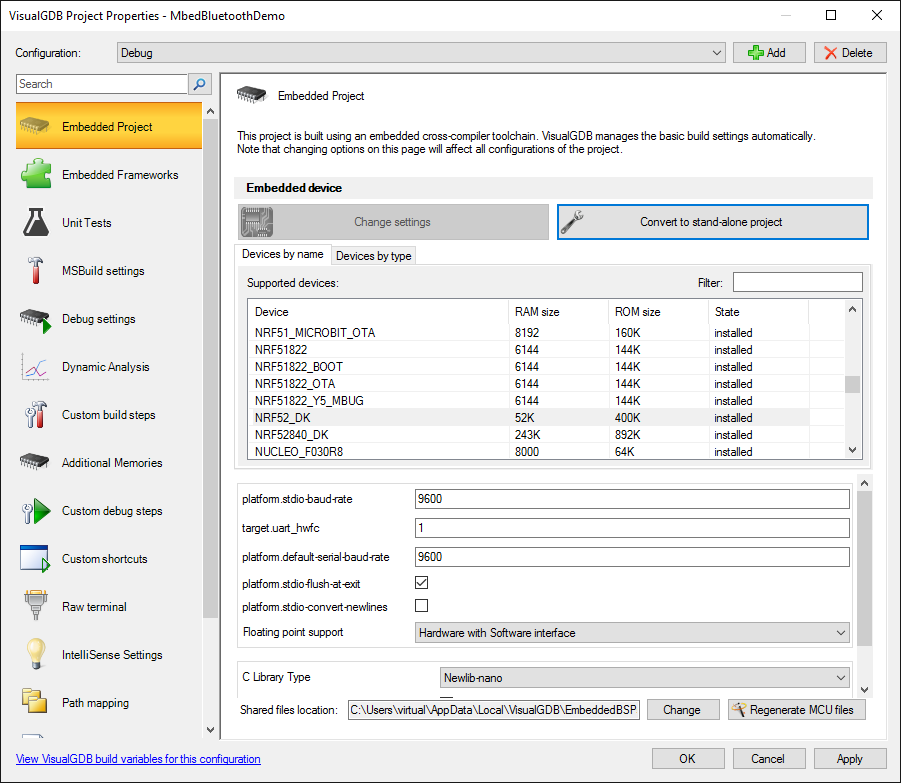Image resolution: width=901 pixels, height=783 pixels.
Task: Click settings panel scroll up arrow
Action: [864, 483]
